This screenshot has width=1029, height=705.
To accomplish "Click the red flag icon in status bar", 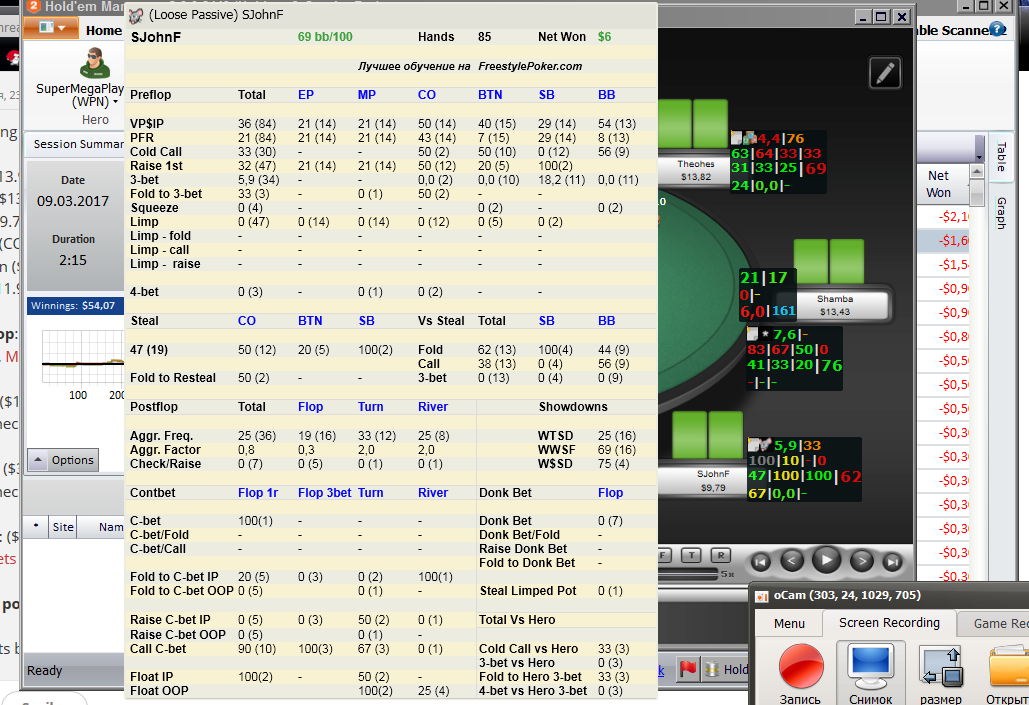I will pyautogui.click(x=688, y=669).
